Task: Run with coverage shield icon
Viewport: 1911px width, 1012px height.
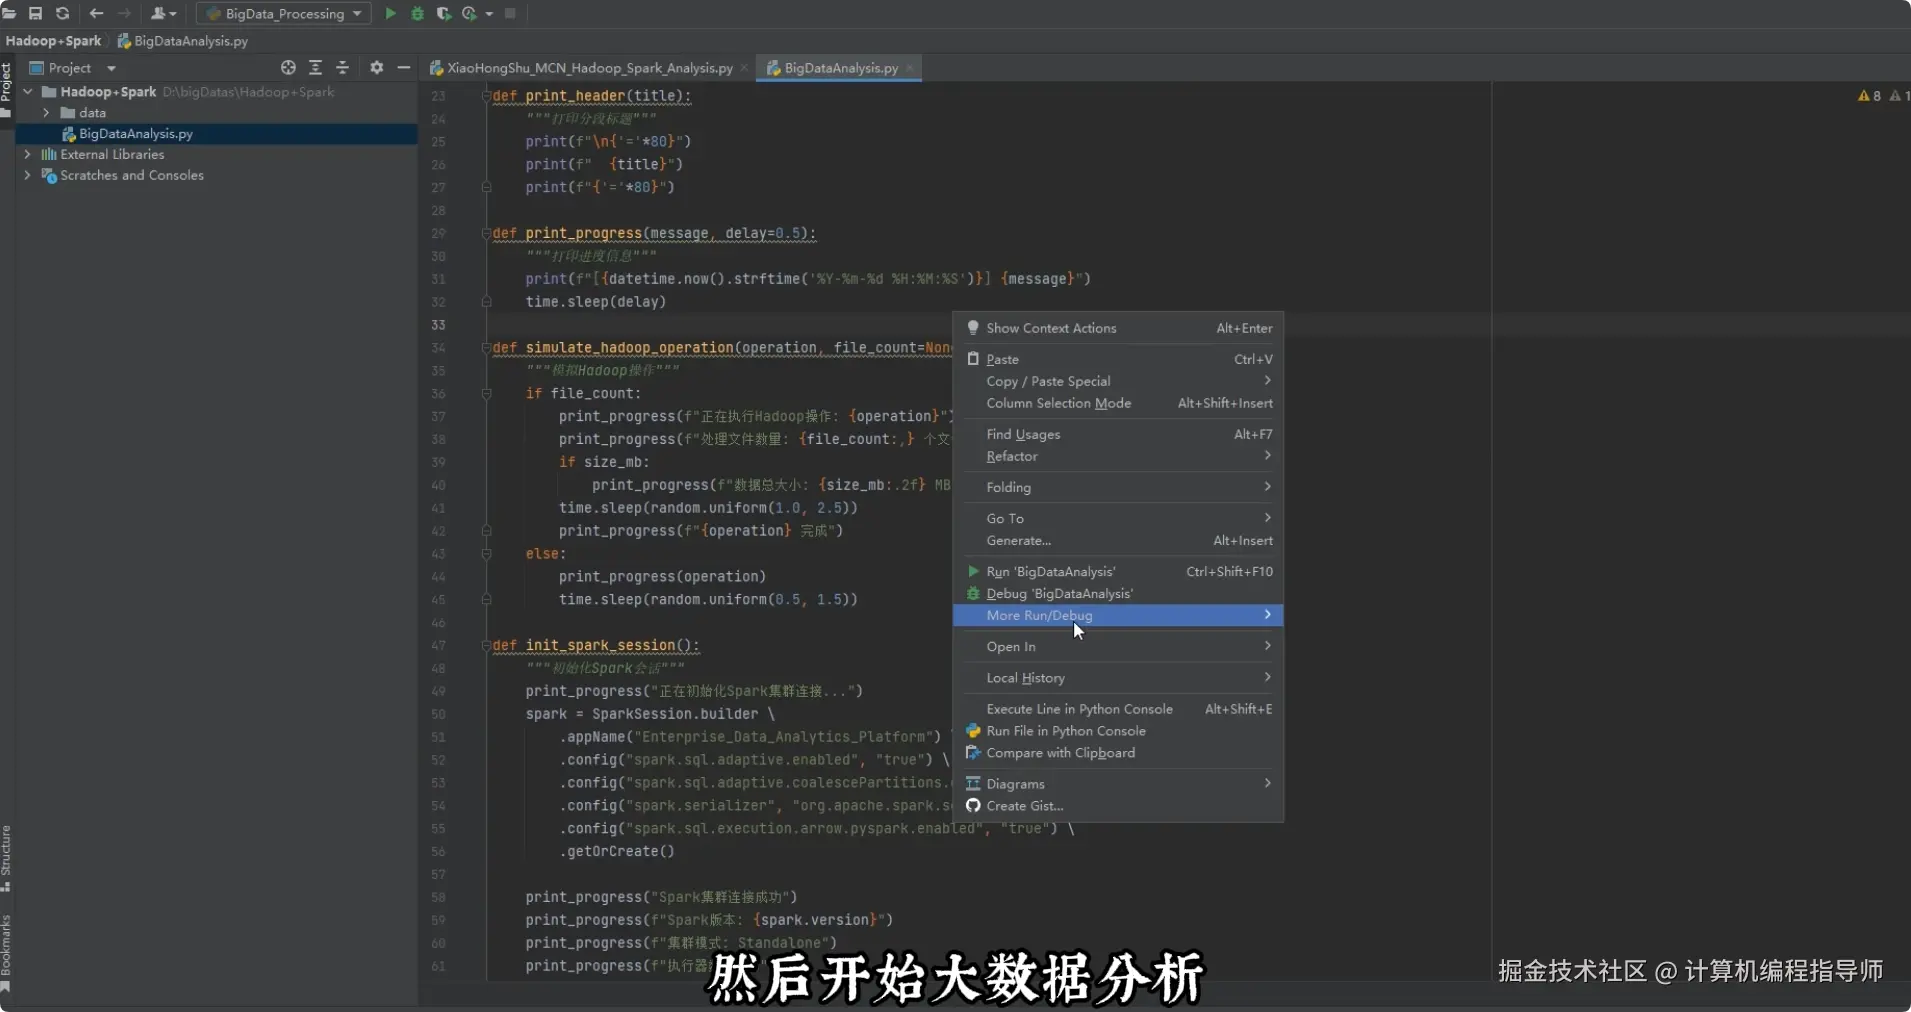Action: 443,13
